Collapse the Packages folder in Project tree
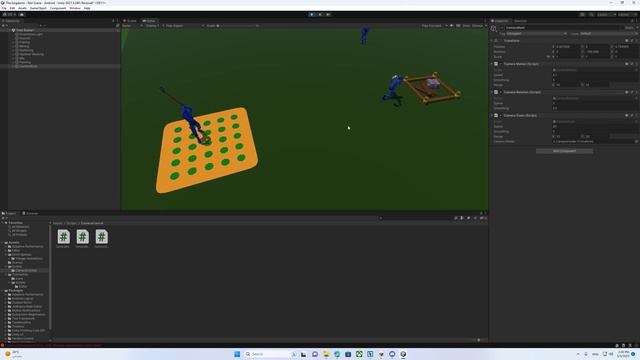The width and height of the screenshot is (640, 360). pos(2,291)
